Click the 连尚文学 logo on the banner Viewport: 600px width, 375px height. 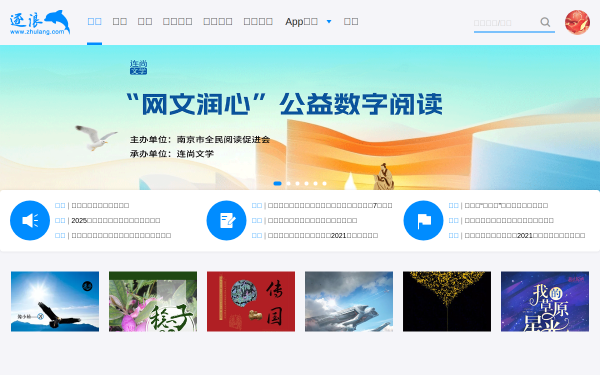click(x=138, y=67)
